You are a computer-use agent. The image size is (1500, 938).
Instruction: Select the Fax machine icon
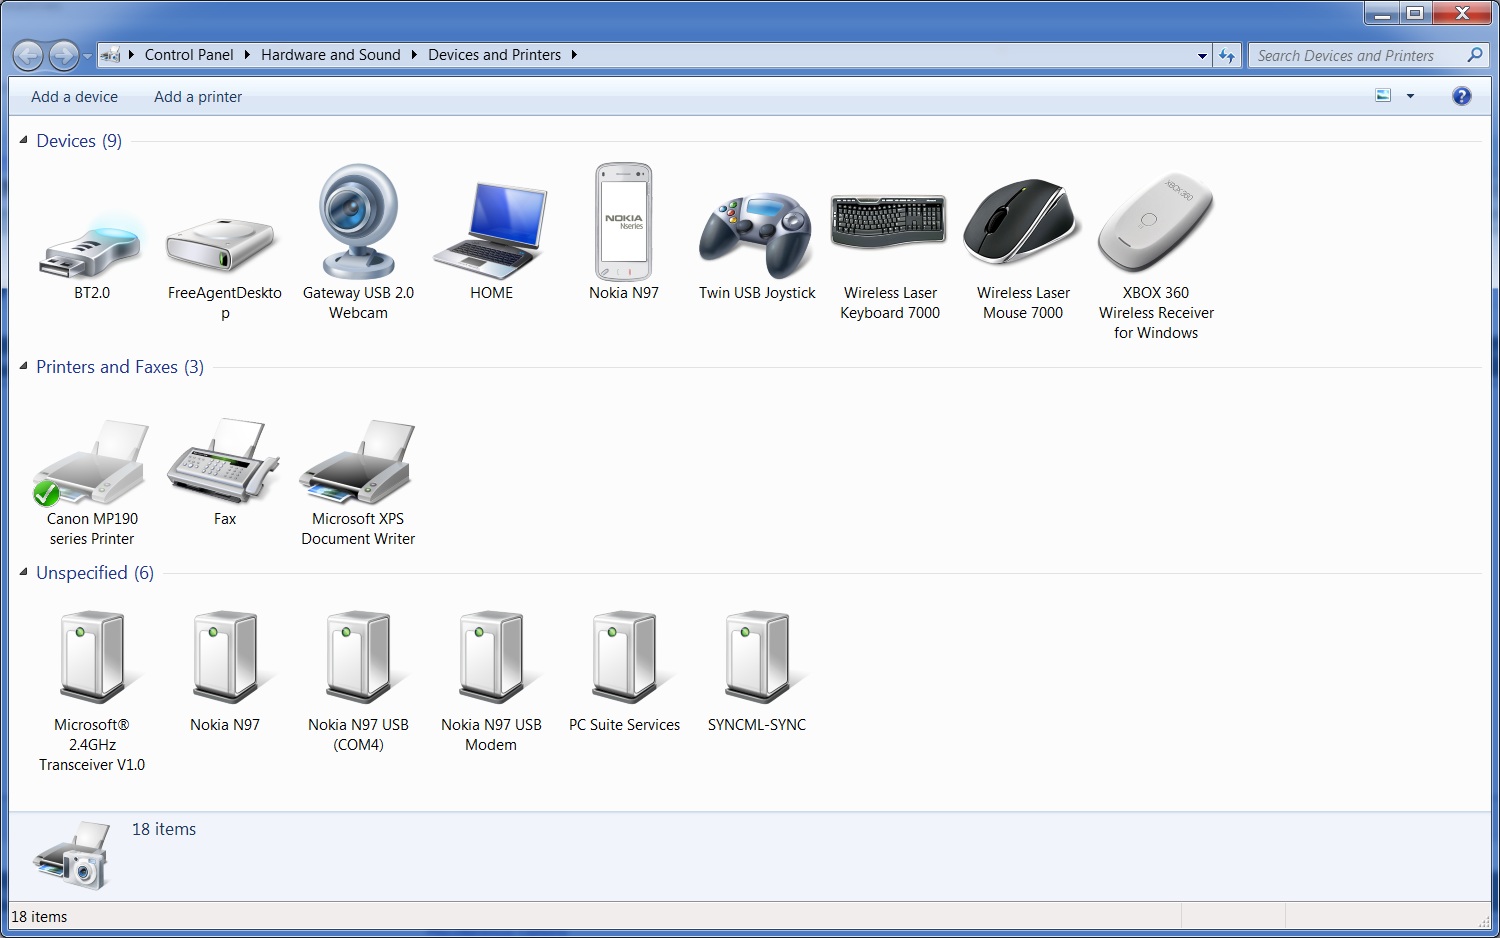(224, 461)
